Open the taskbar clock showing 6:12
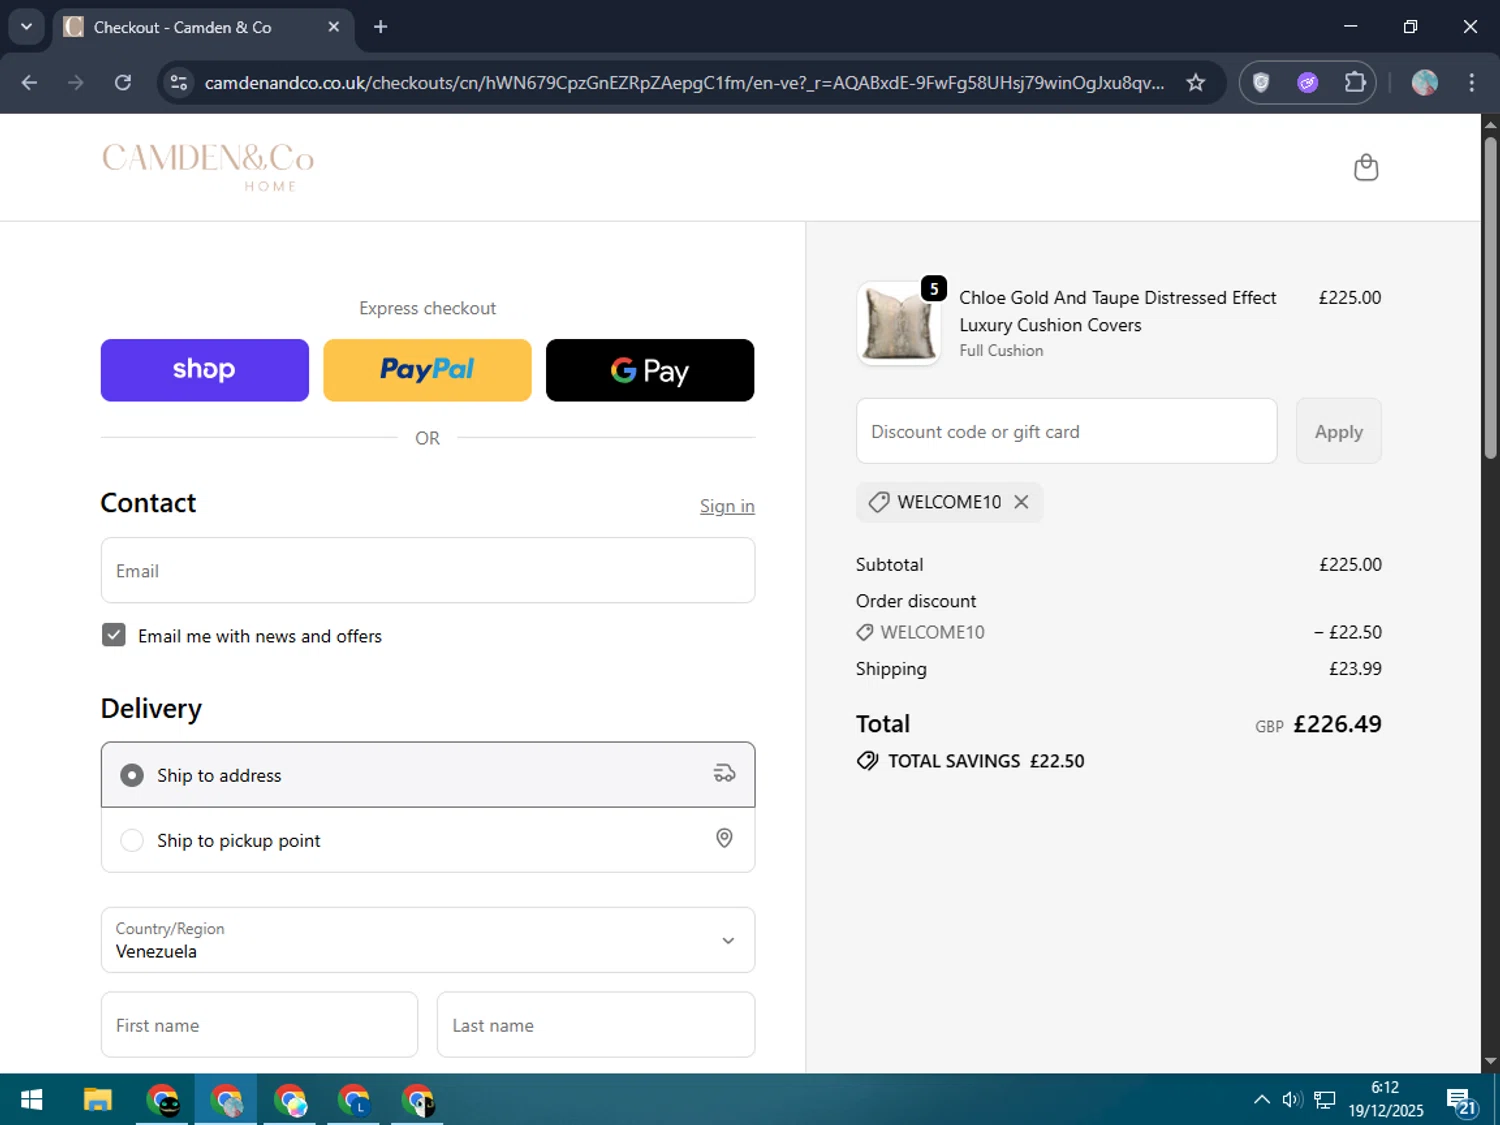 [1385, 1099]
